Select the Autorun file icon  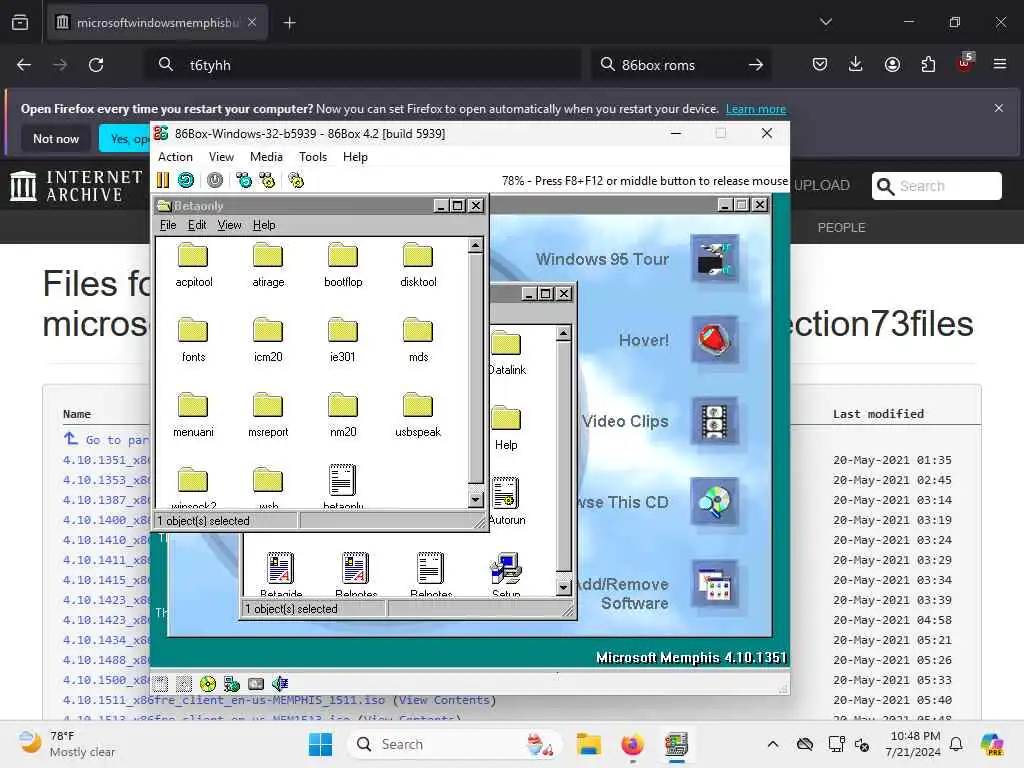506,502
